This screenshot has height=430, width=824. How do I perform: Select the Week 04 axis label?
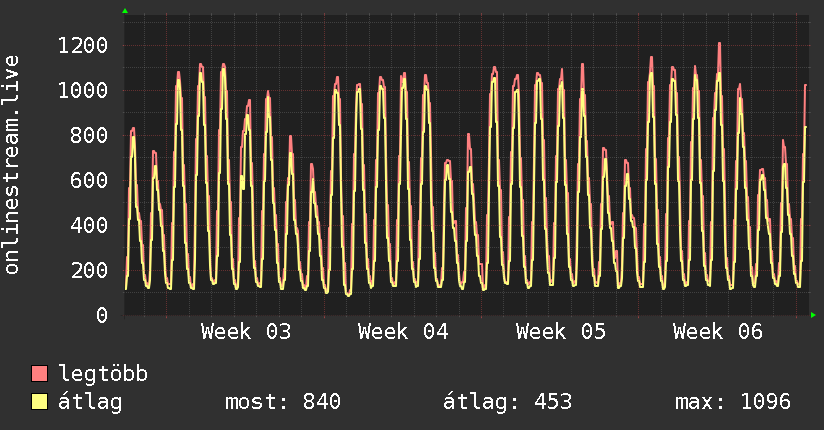tap(403, 331)
